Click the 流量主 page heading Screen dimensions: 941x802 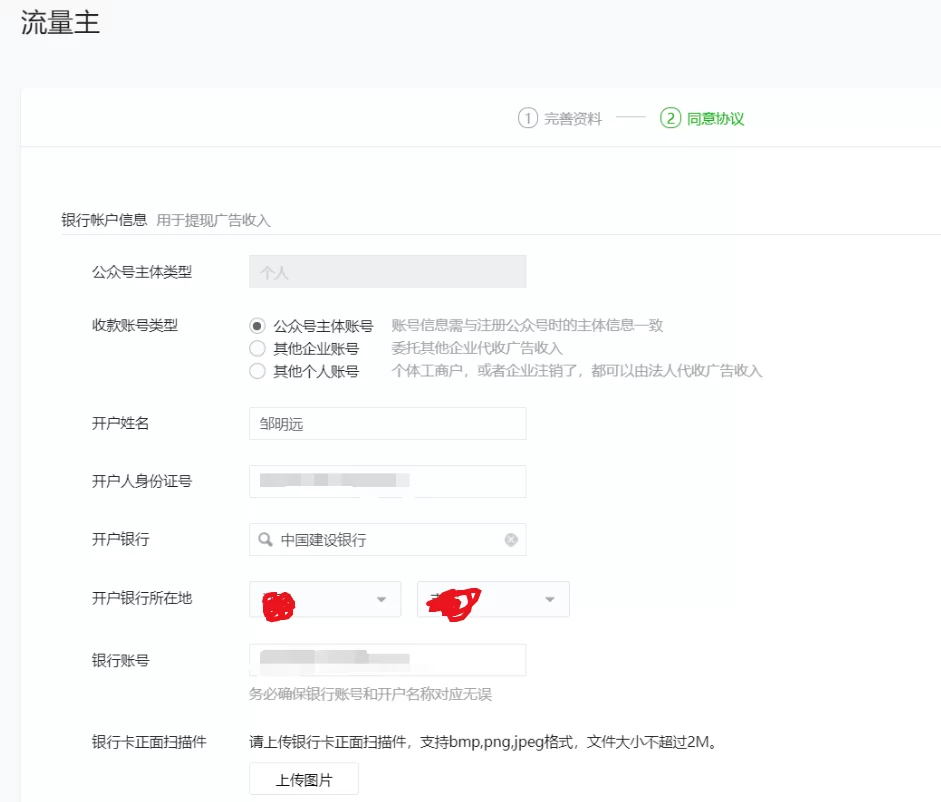coord(61,24)
